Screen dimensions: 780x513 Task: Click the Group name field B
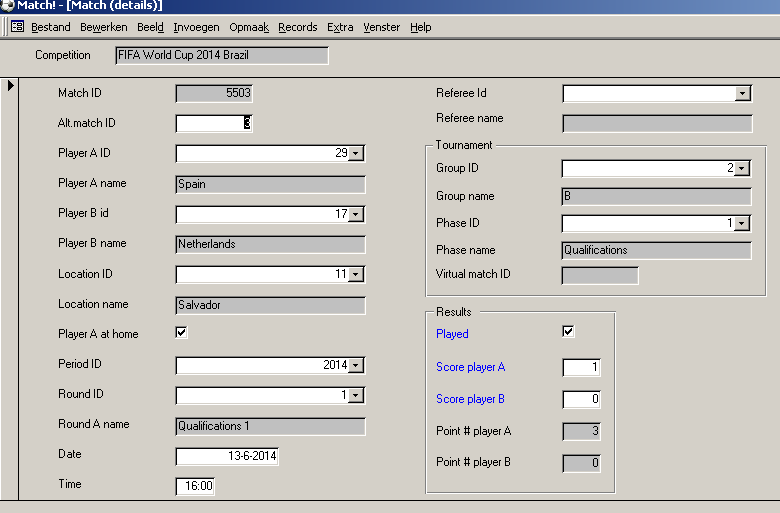click(x=656, y=196)
